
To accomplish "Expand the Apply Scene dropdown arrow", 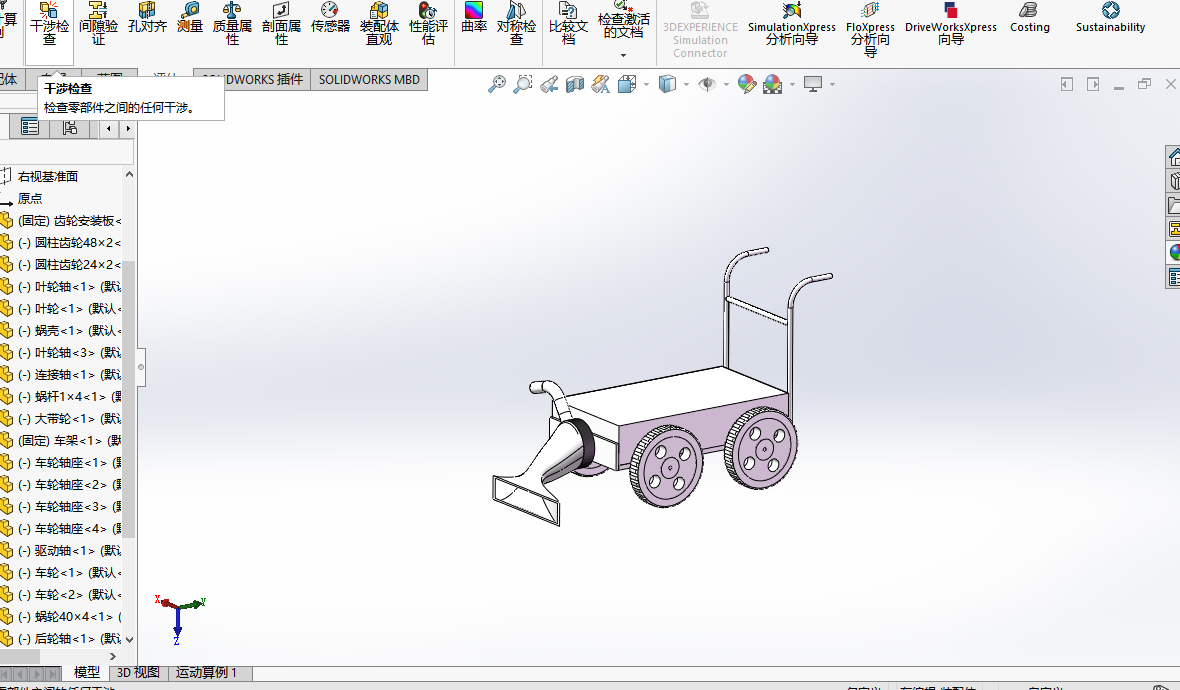I will tap(792, 84).
